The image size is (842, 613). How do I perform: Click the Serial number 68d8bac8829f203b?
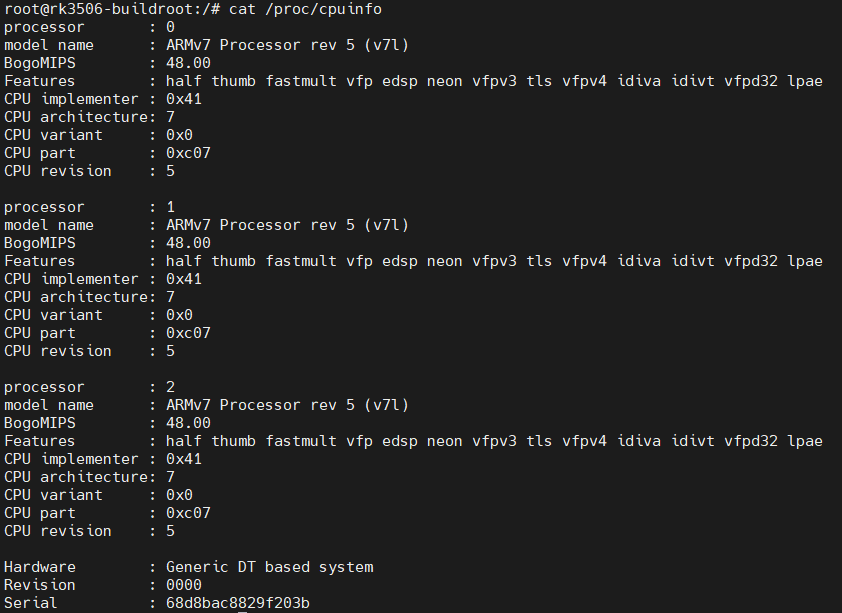238,603
